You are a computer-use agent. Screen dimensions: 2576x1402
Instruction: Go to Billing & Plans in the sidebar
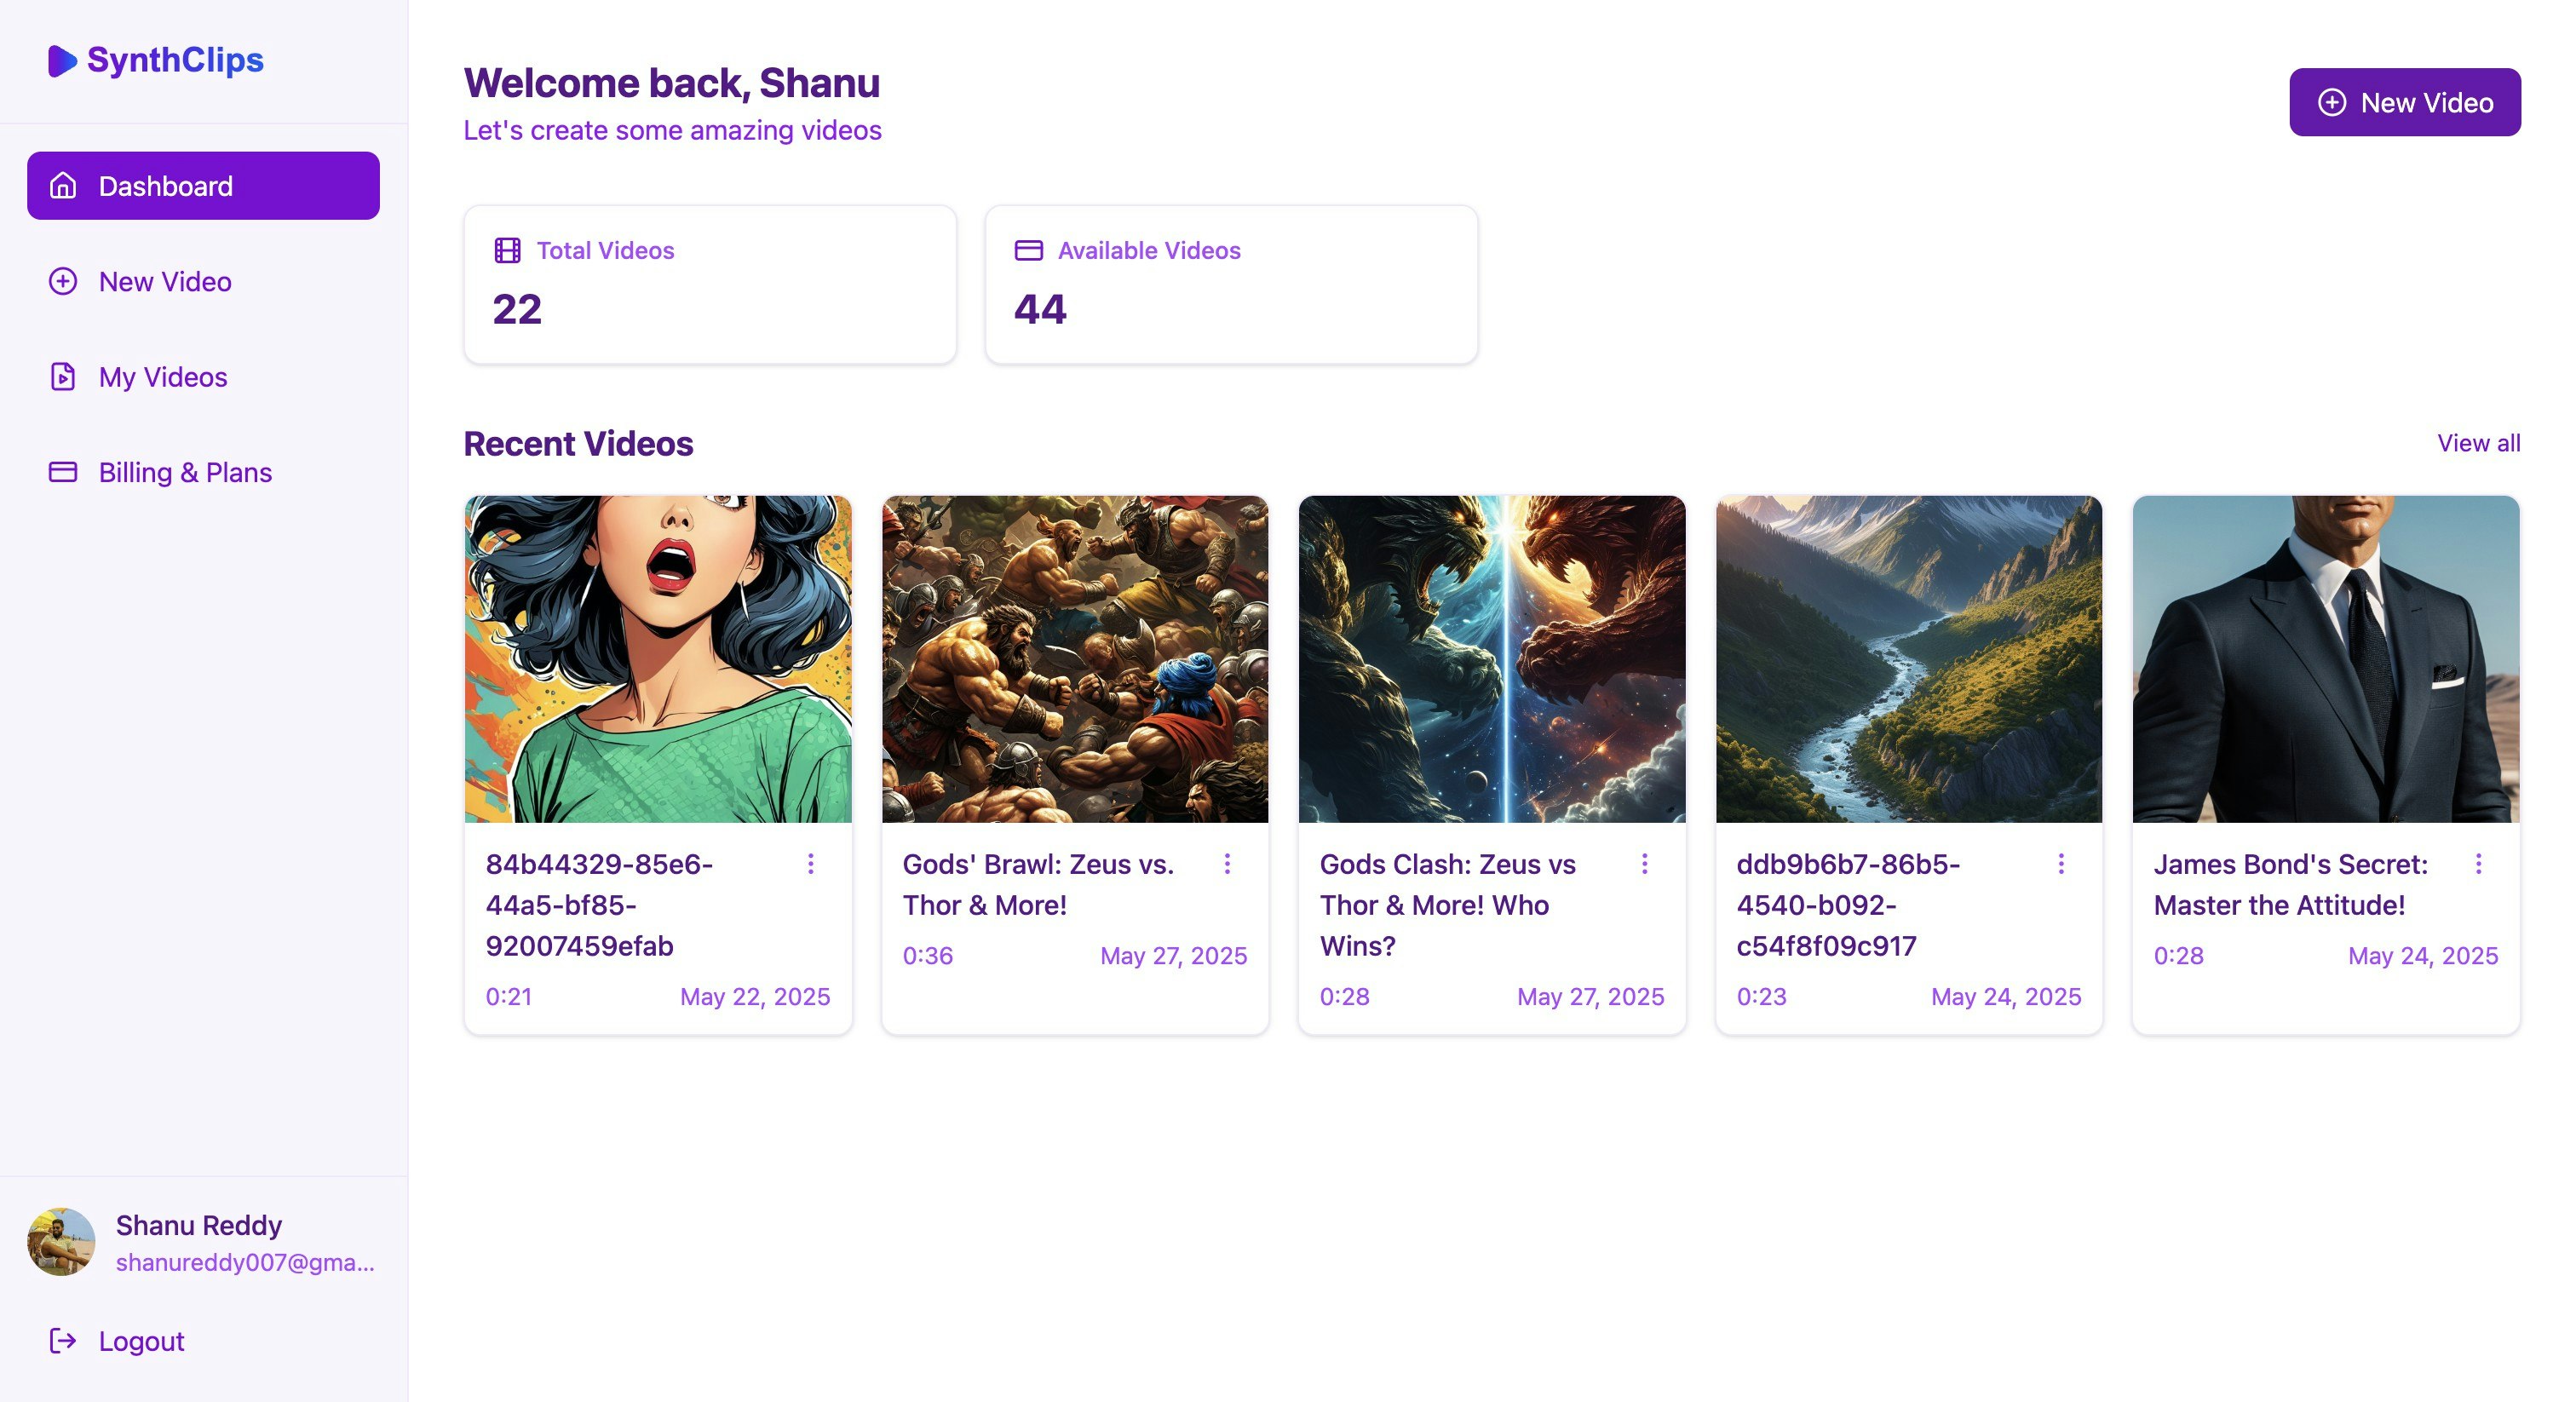pos(185,472)
